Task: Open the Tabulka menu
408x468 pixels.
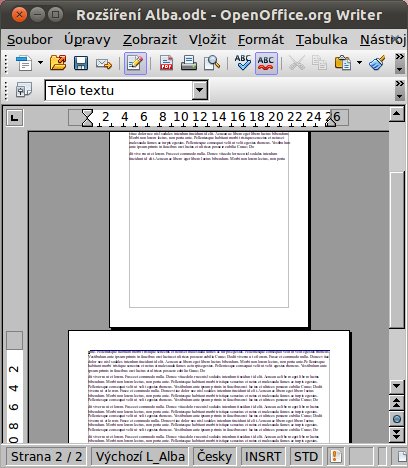Action: click(322, 40)
